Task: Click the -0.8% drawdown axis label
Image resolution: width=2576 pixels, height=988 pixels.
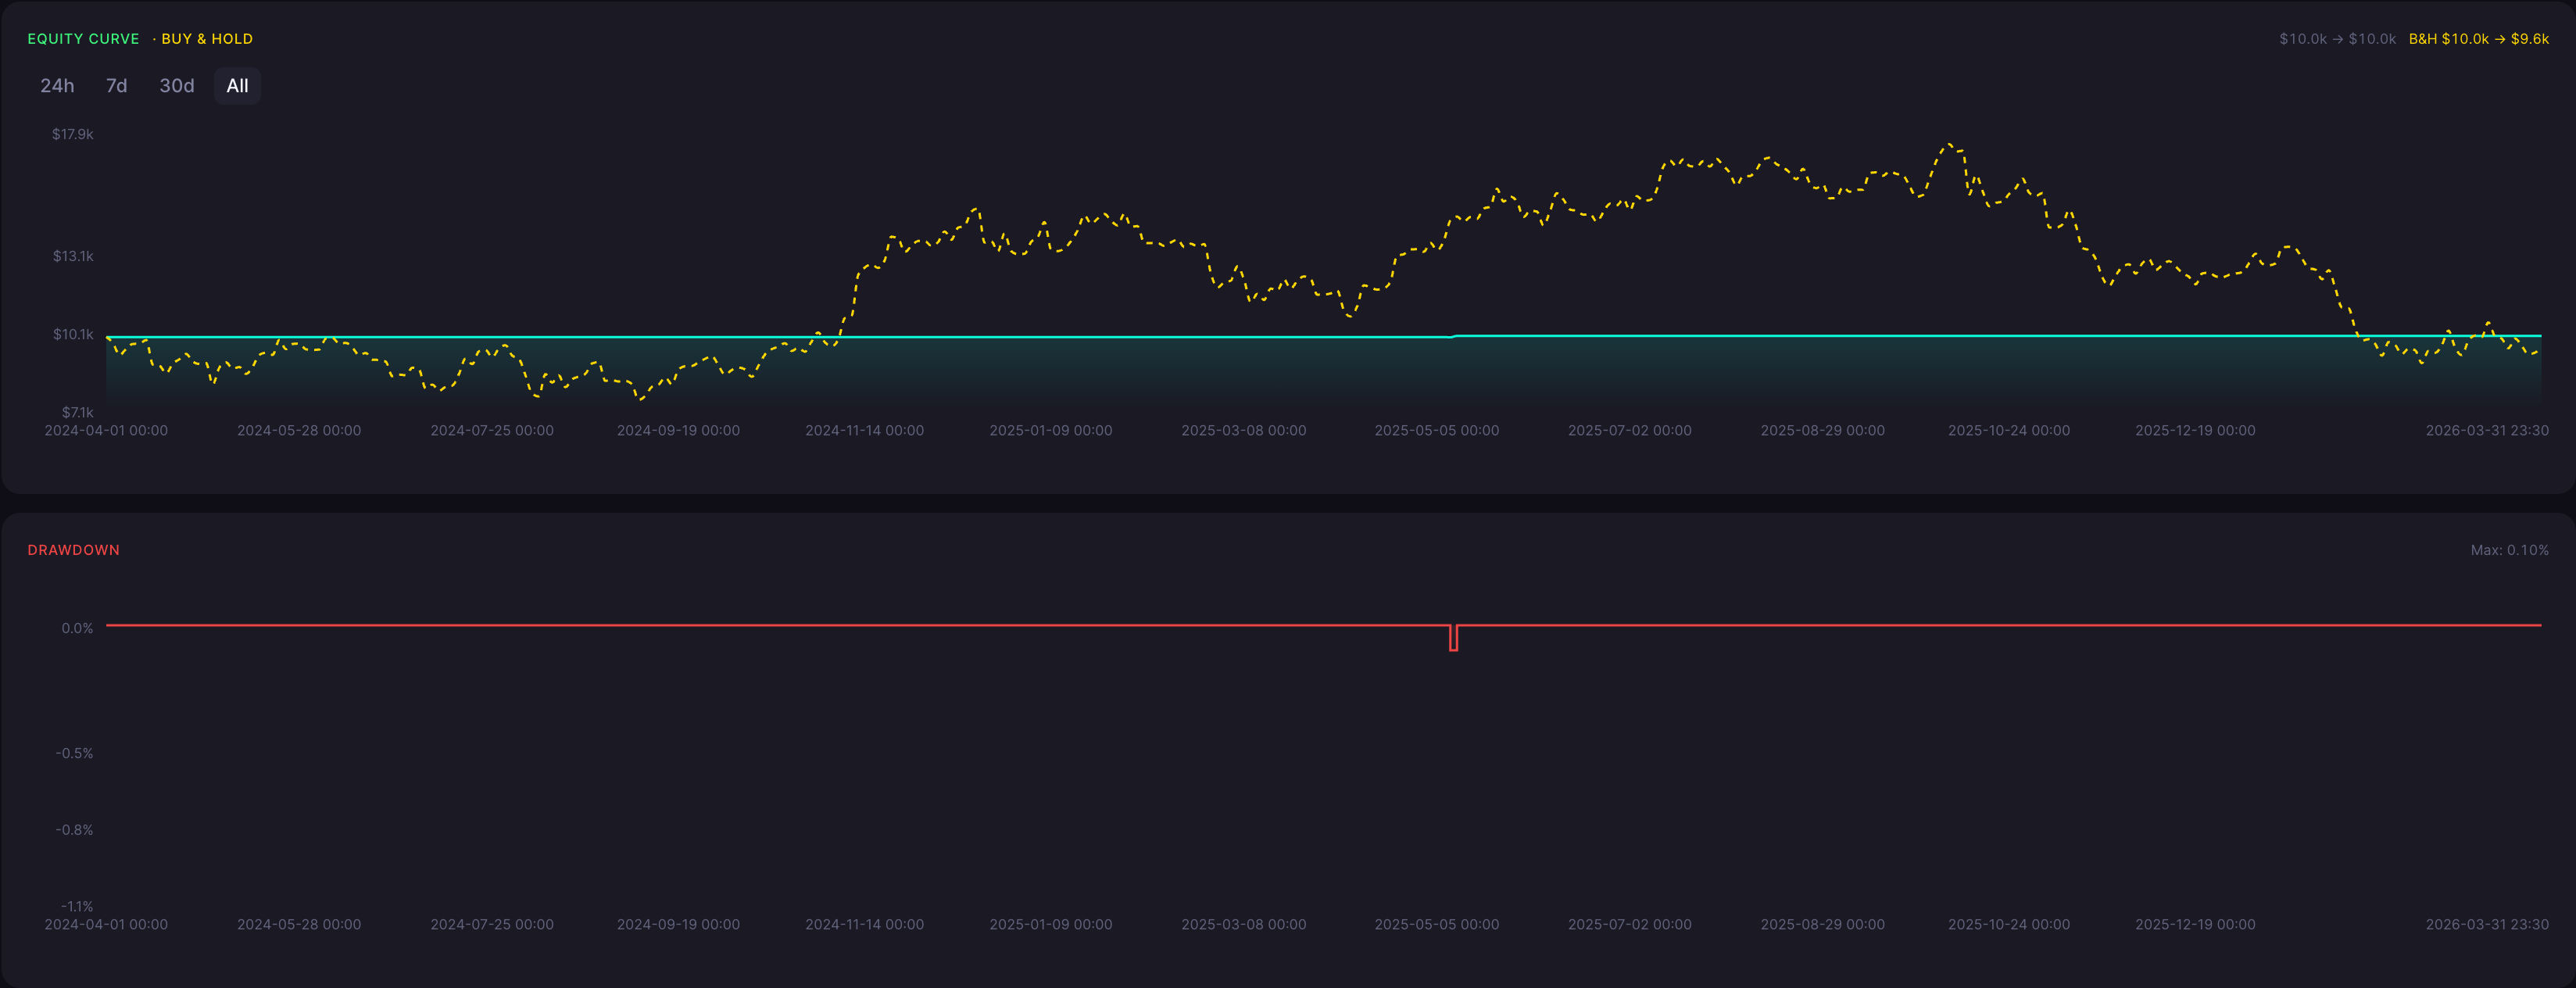Action: pos(74,830)
